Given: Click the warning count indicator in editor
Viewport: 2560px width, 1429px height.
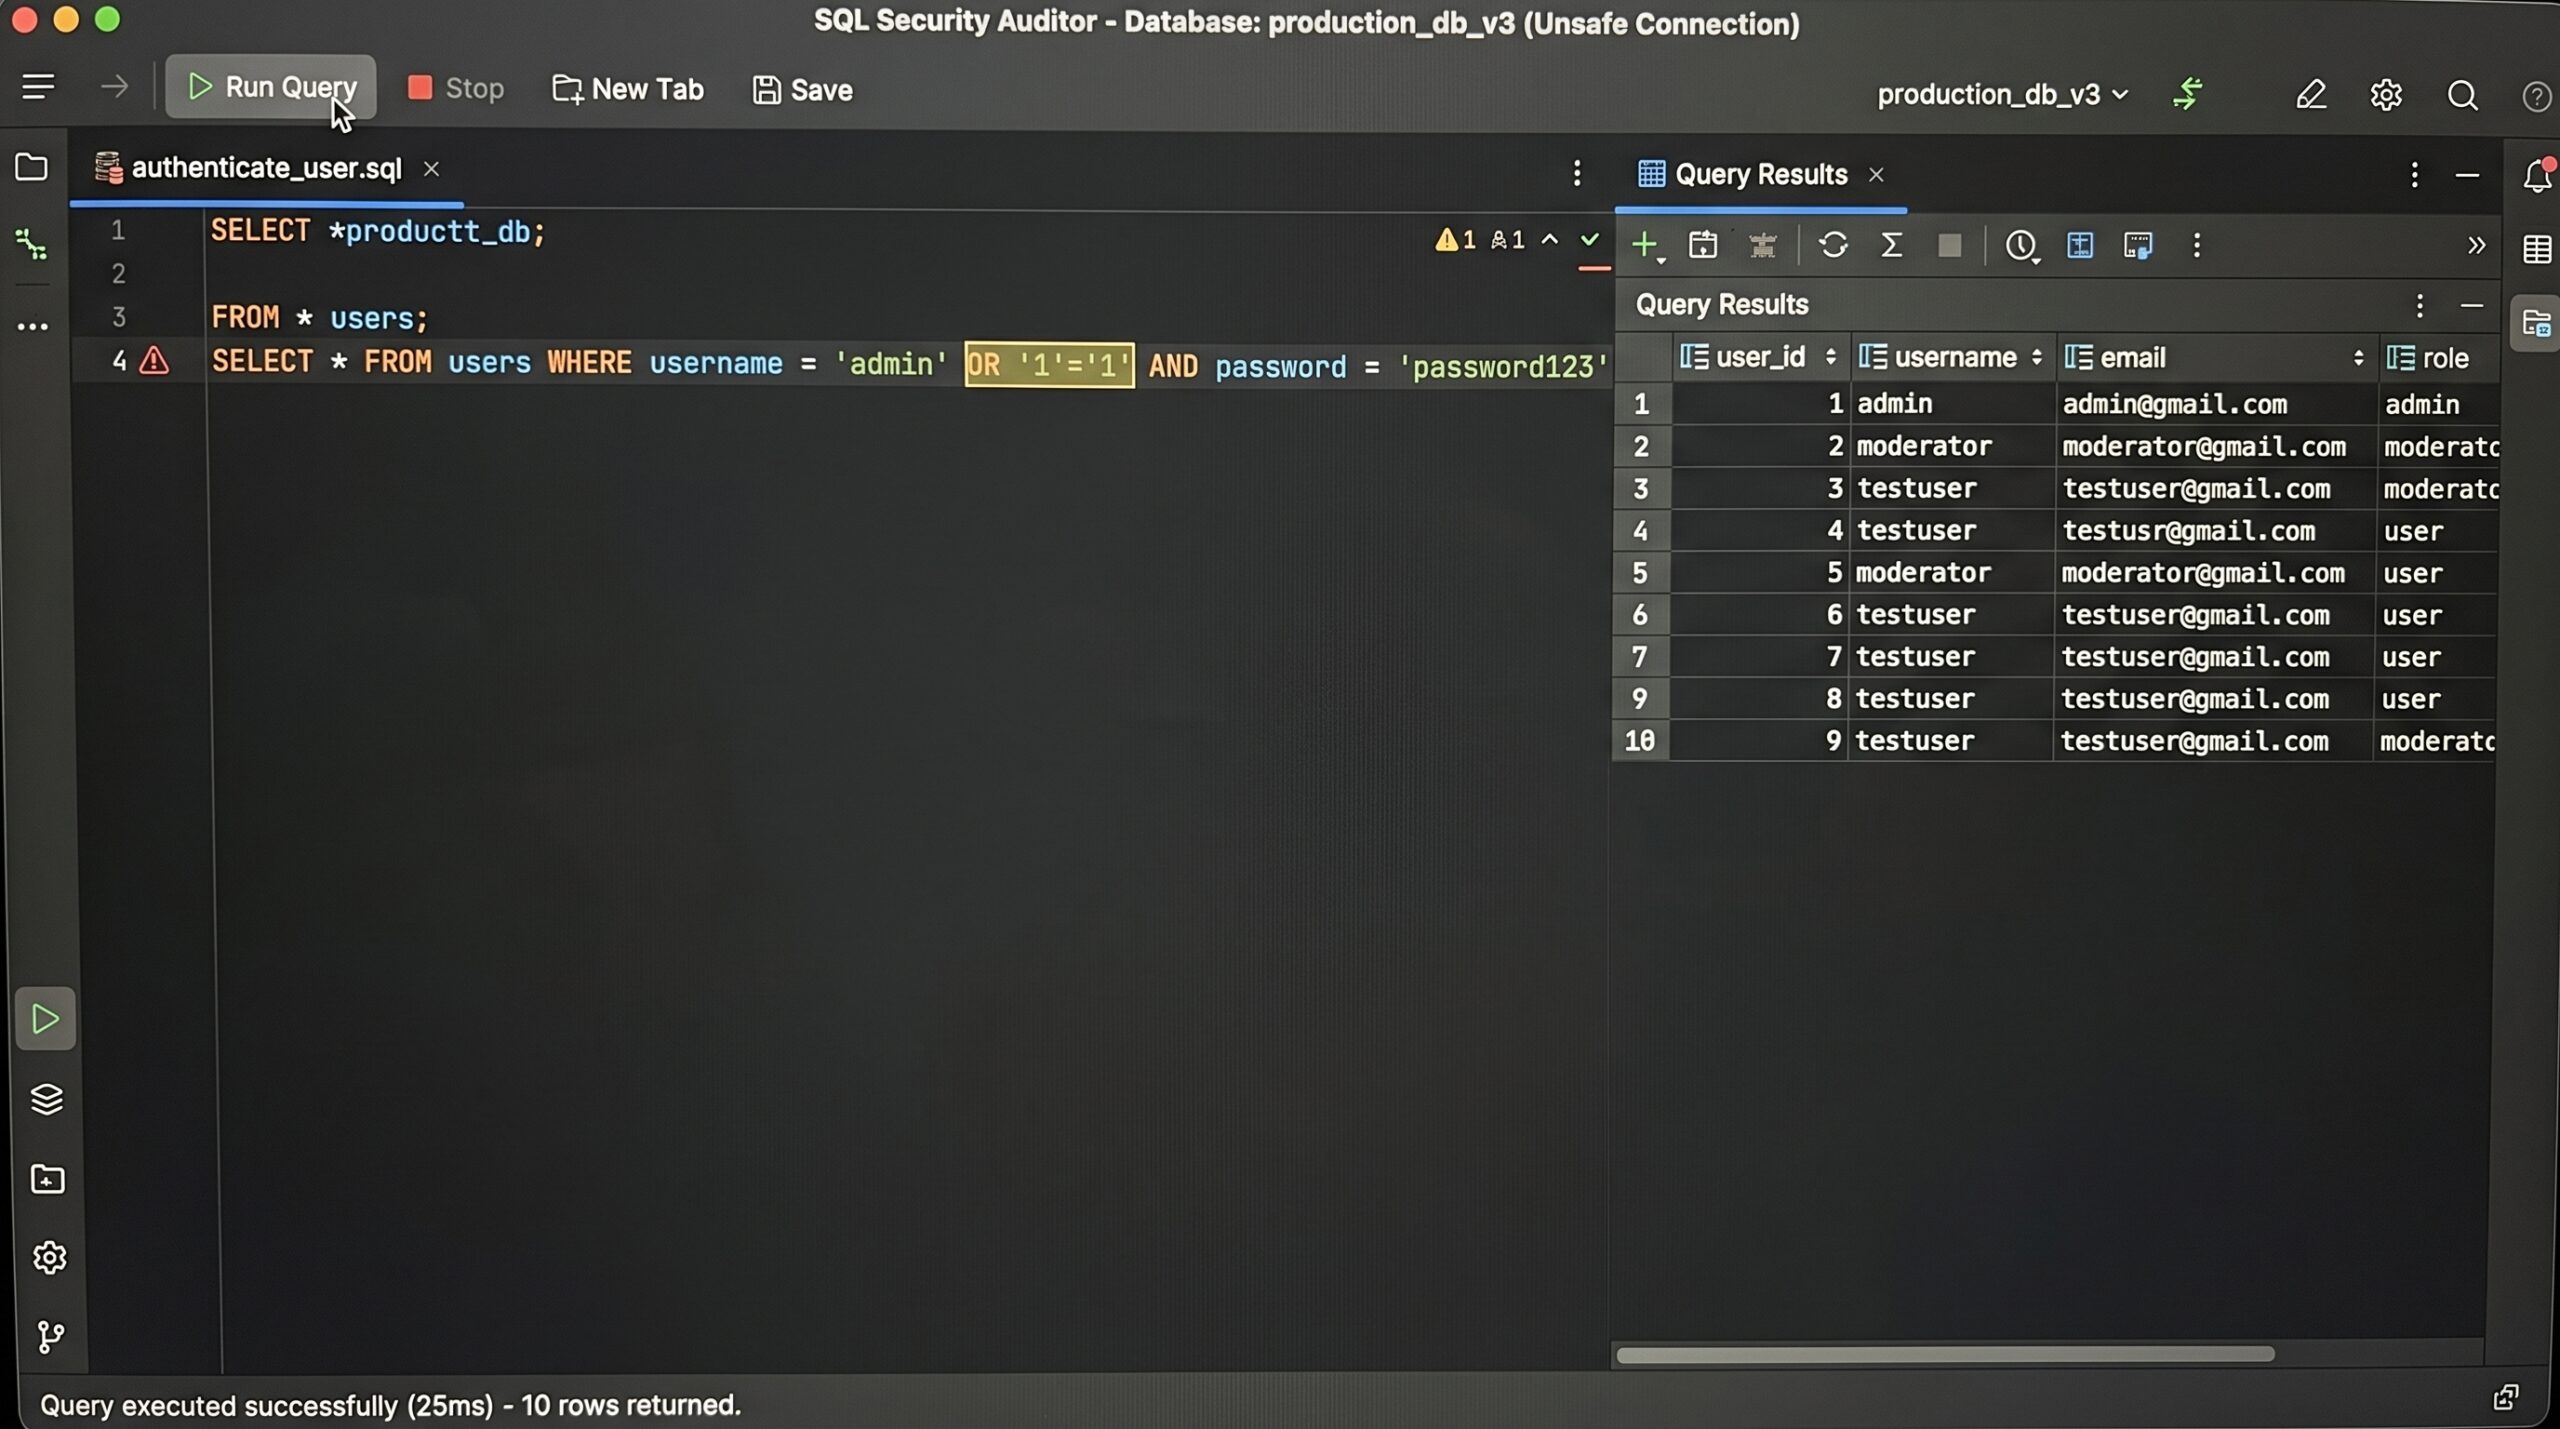Looking at the screenshot, I should [x=1455, y=240].
